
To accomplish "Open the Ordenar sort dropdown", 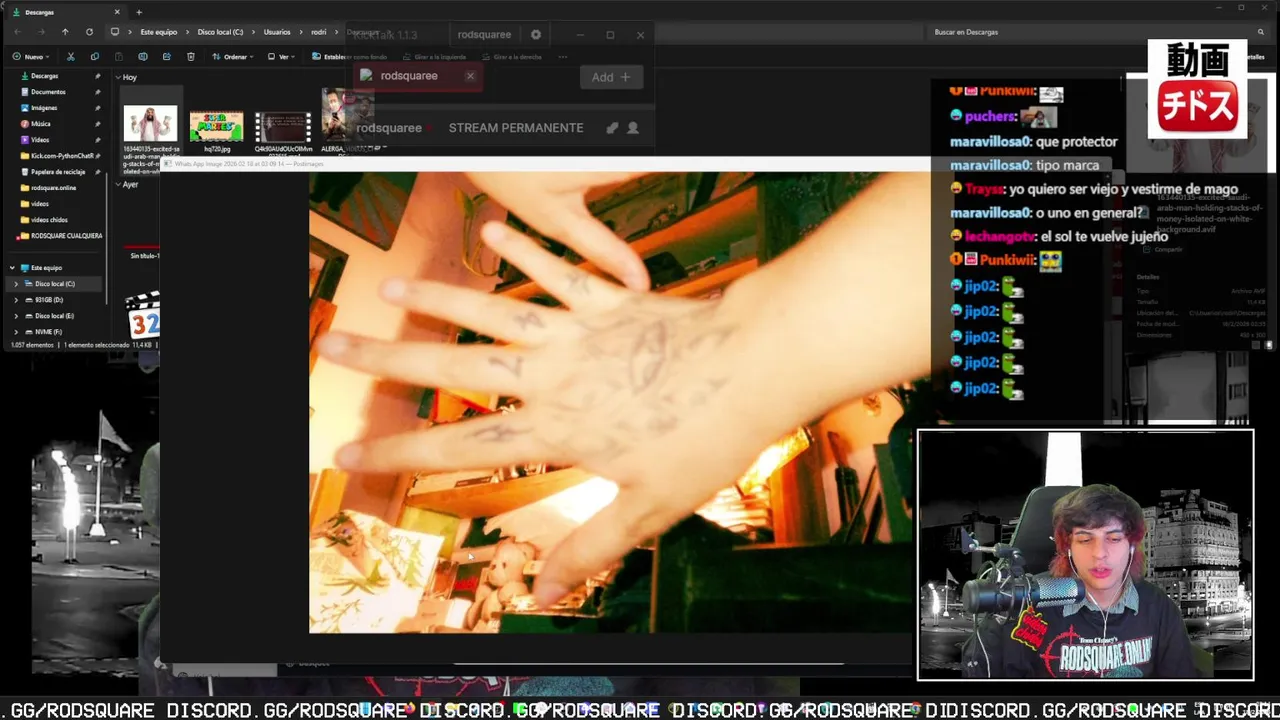I will click(x=233, y=57).
